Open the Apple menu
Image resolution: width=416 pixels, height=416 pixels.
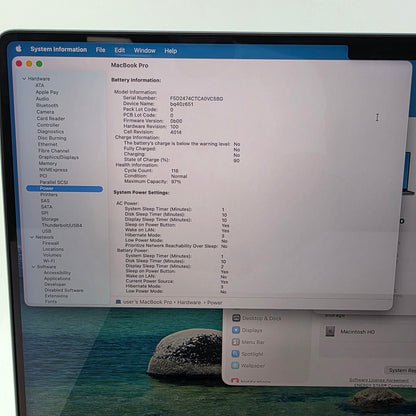click(19, 49)
